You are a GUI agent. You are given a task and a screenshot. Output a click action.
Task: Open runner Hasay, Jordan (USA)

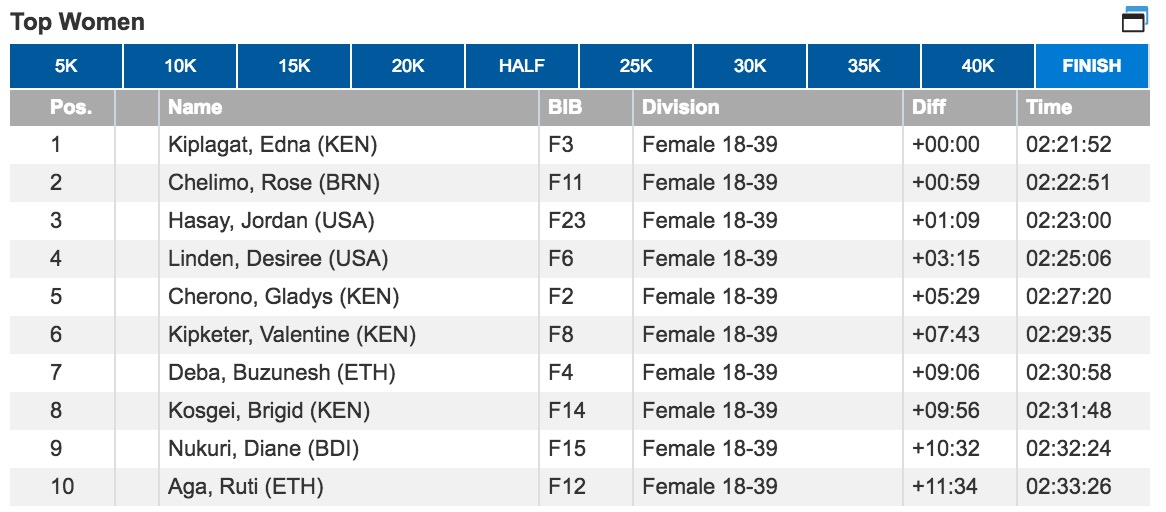pos(271,221)
